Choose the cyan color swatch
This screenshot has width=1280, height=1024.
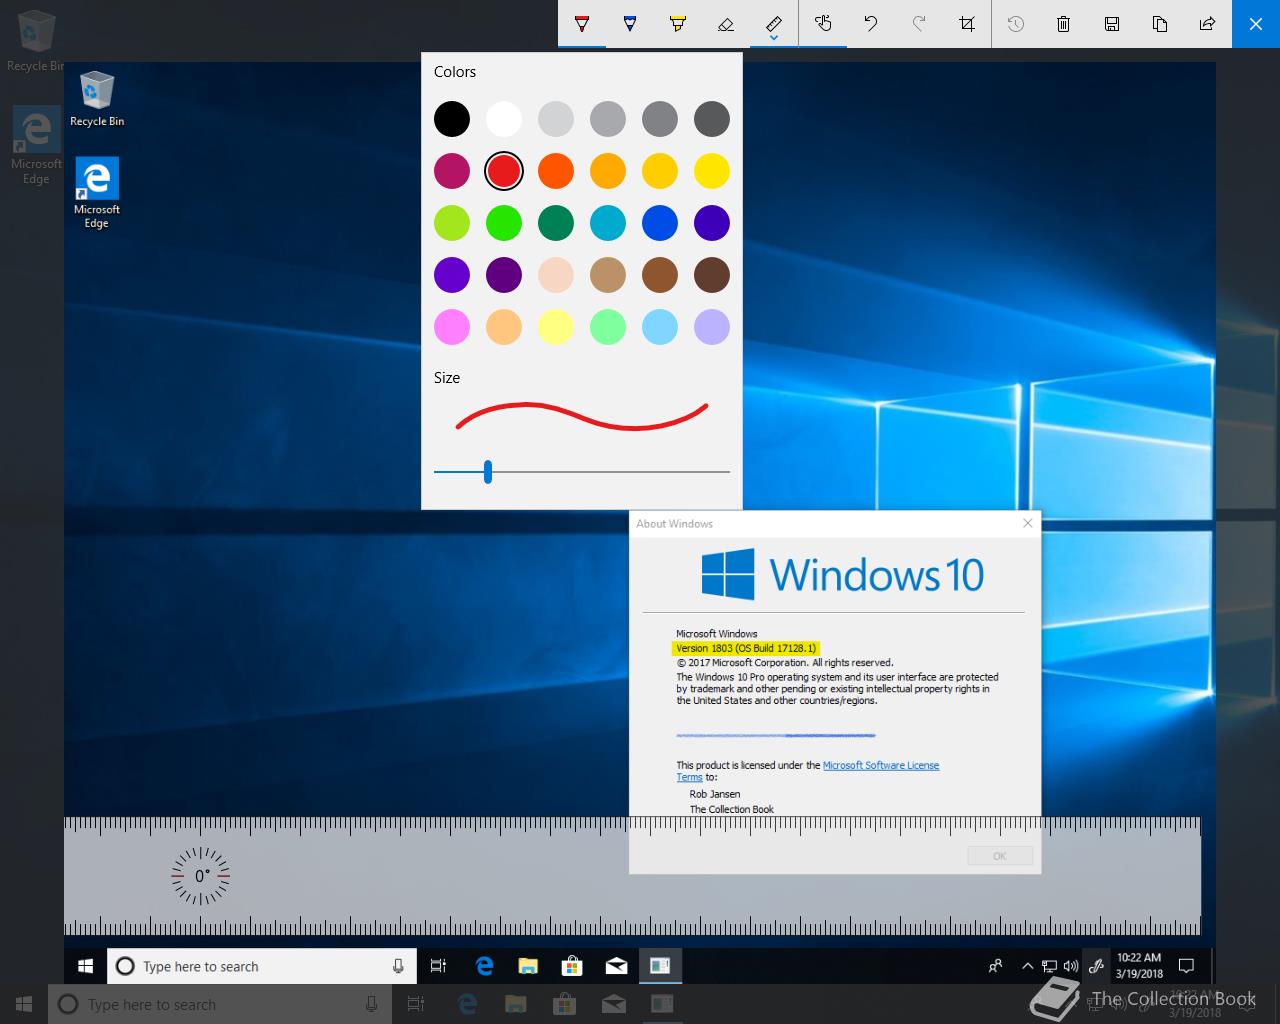[x=608, y=223]
